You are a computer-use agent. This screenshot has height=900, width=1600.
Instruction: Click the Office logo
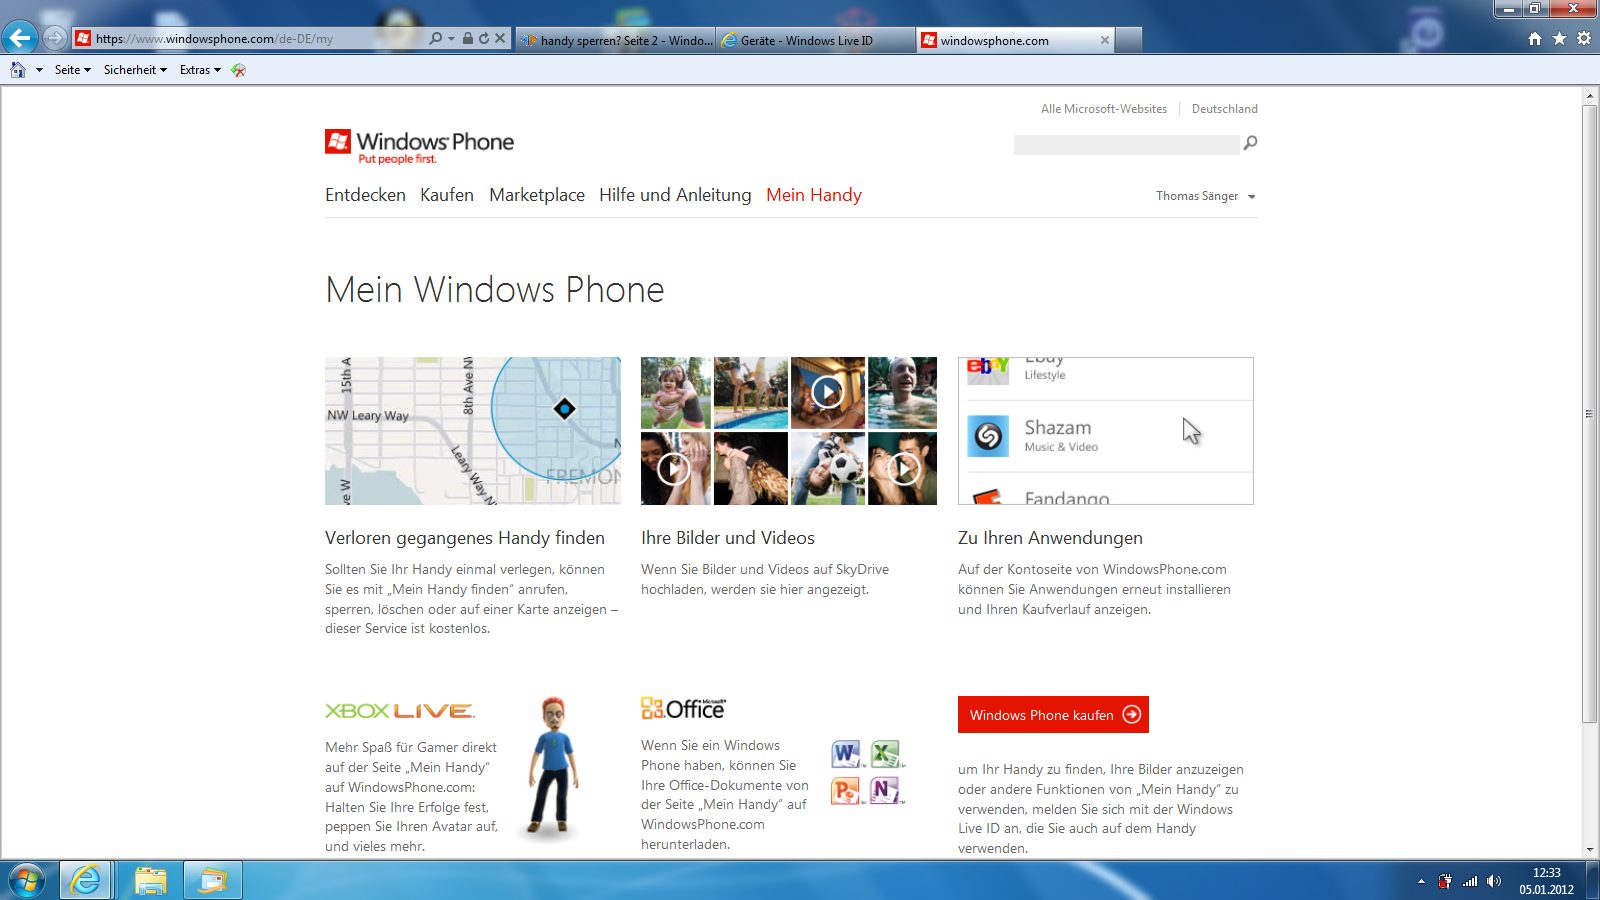(x=684, y=708)
